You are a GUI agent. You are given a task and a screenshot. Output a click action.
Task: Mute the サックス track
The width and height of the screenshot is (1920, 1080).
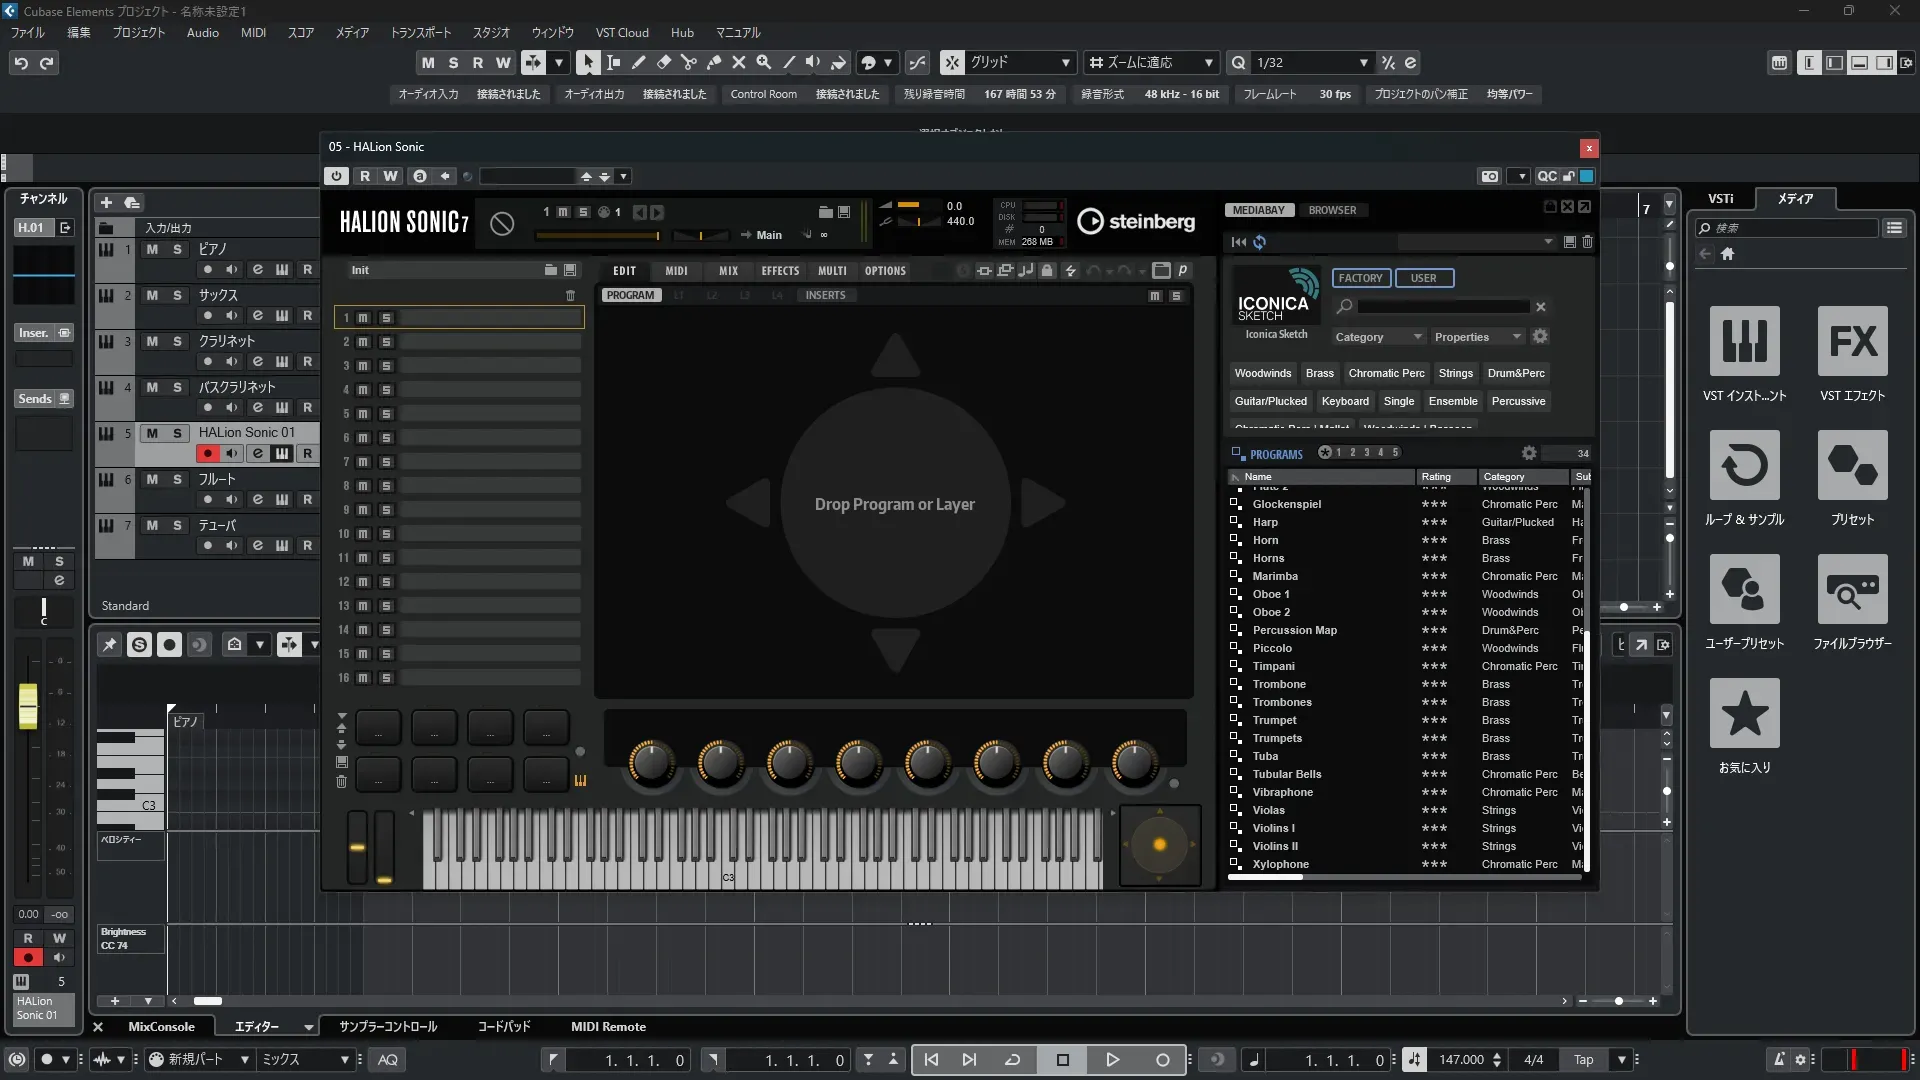click(152, 295)
